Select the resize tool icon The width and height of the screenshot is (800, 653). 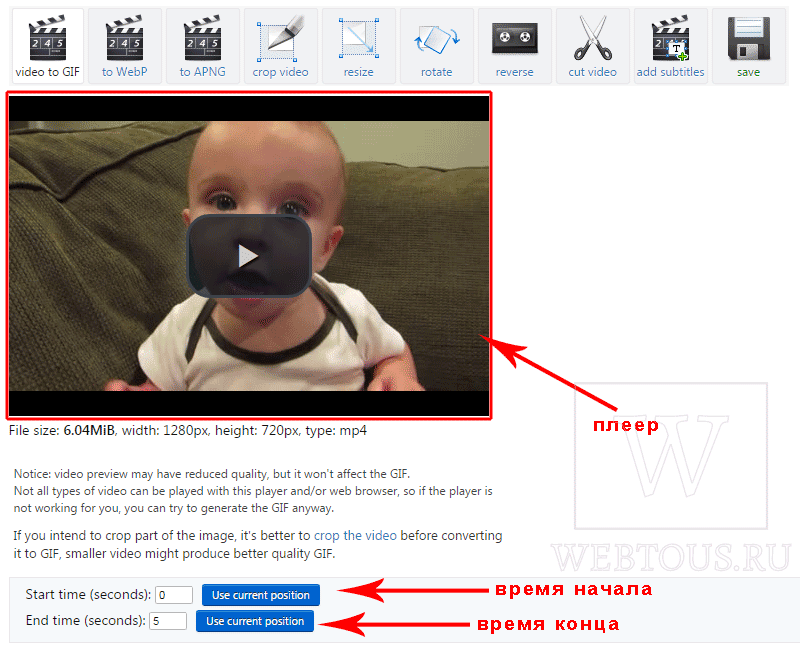[359, 38]
